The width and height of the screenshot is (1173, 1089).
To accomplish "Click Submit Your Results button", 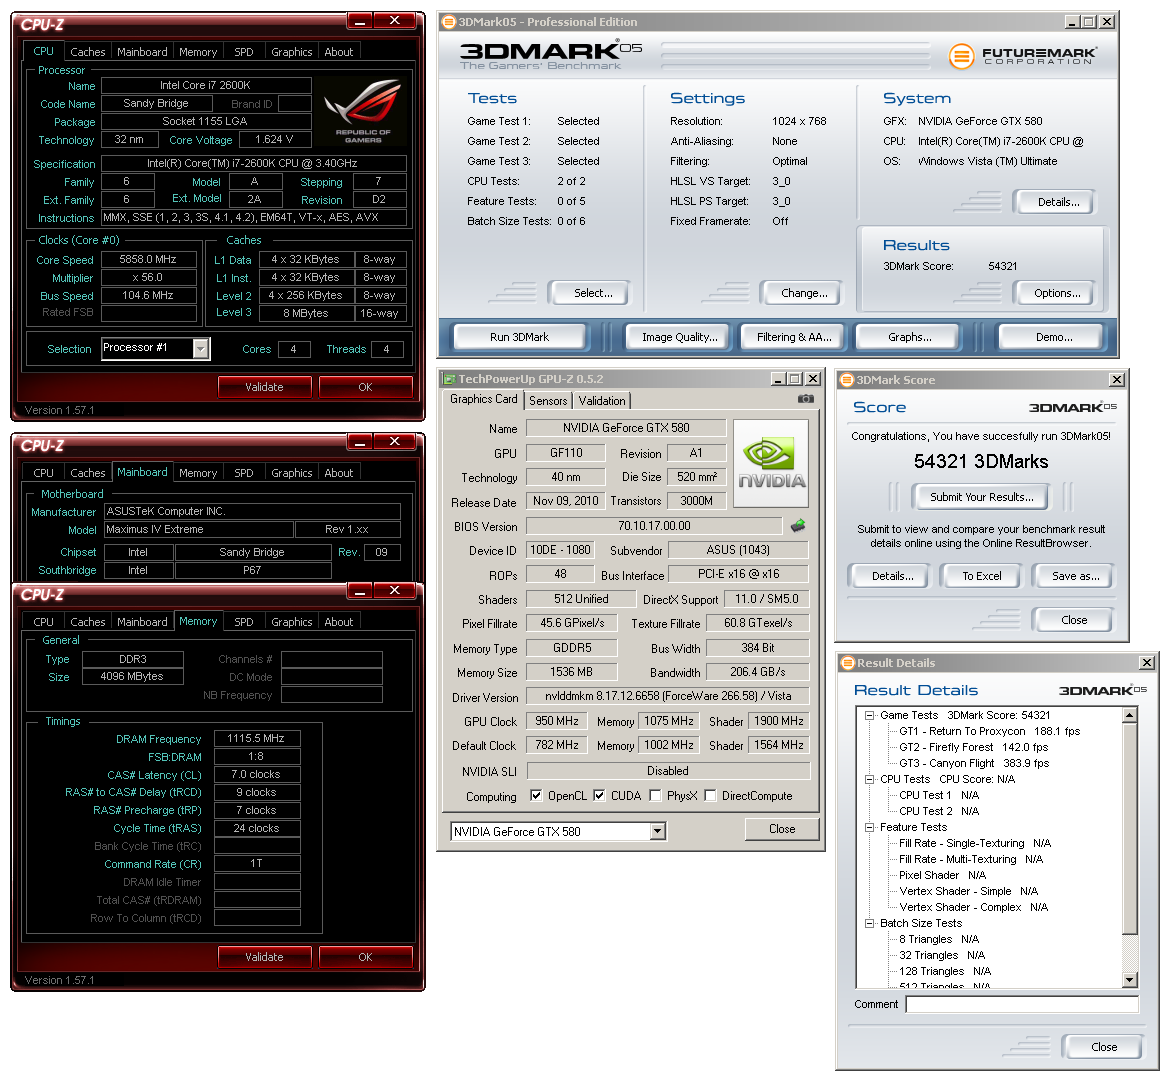I will point(981,497).
